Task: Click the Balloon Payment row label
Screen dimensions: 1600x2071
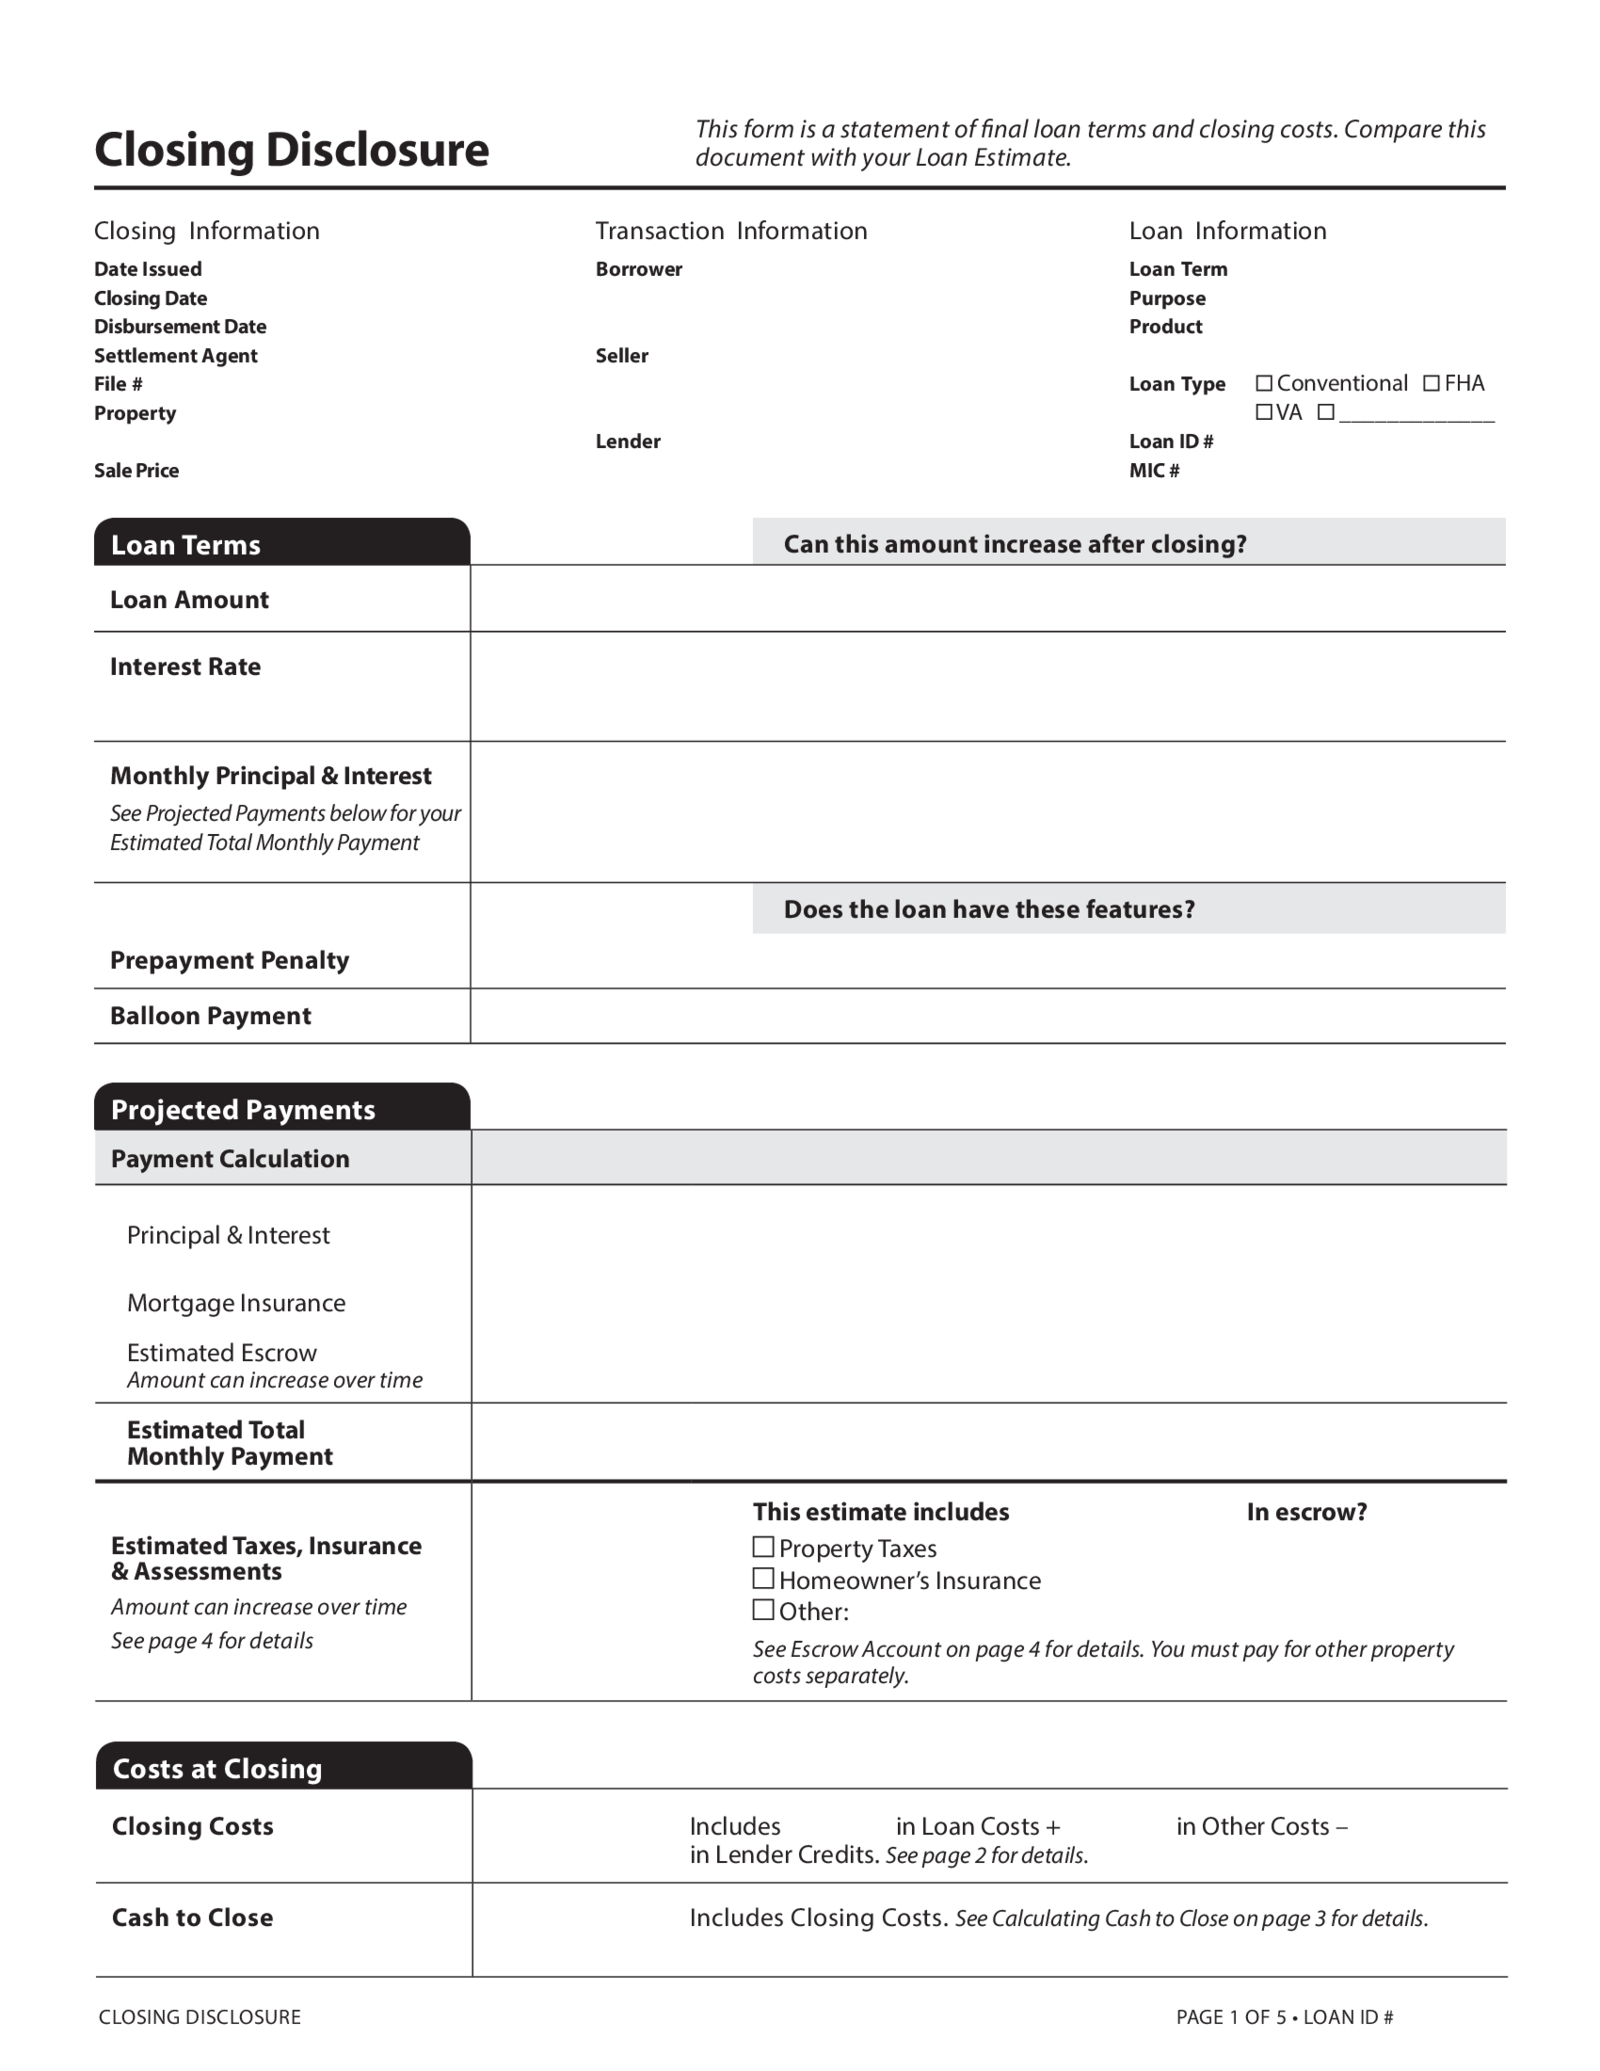Action: pos(210,1016)
